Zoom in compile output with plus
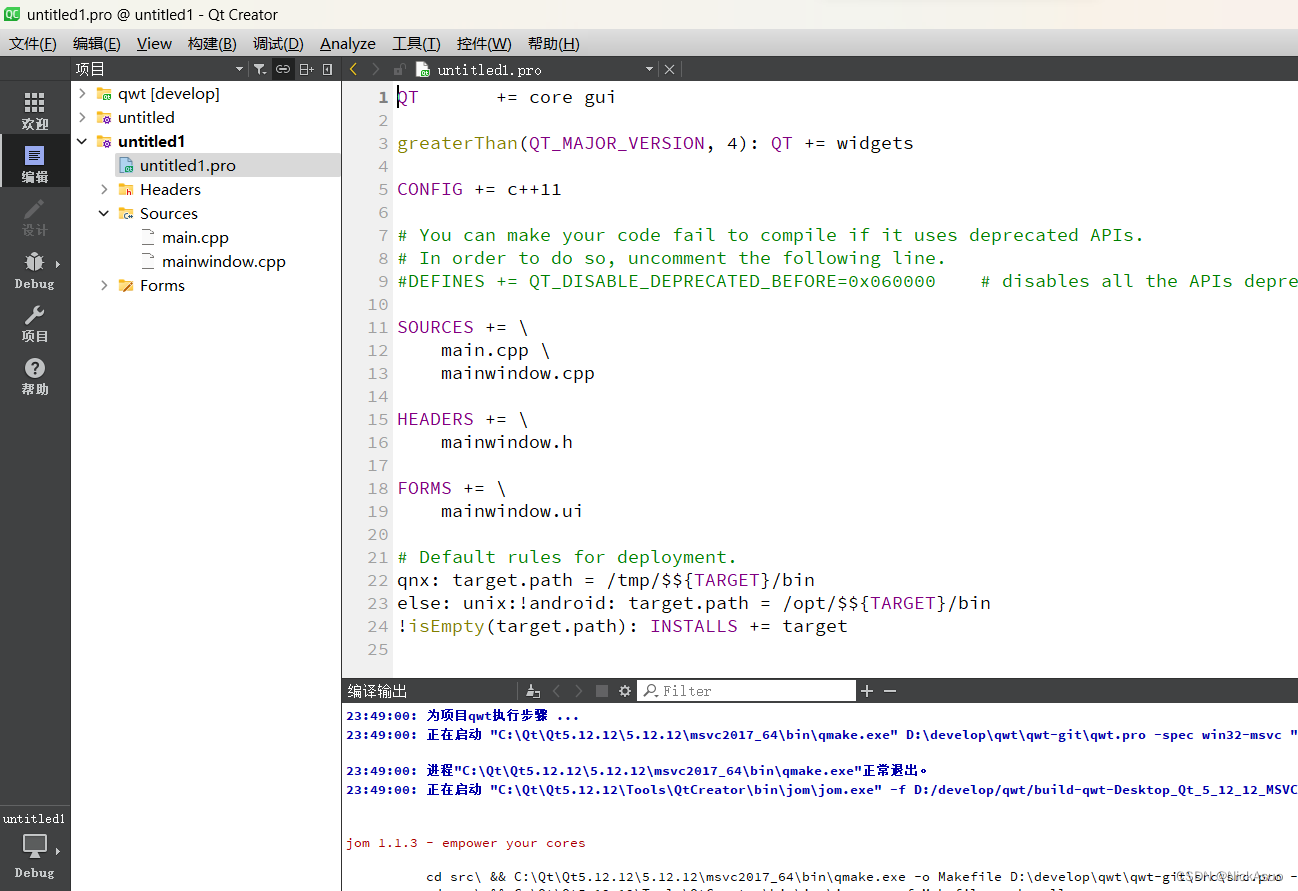 point(867,691)
